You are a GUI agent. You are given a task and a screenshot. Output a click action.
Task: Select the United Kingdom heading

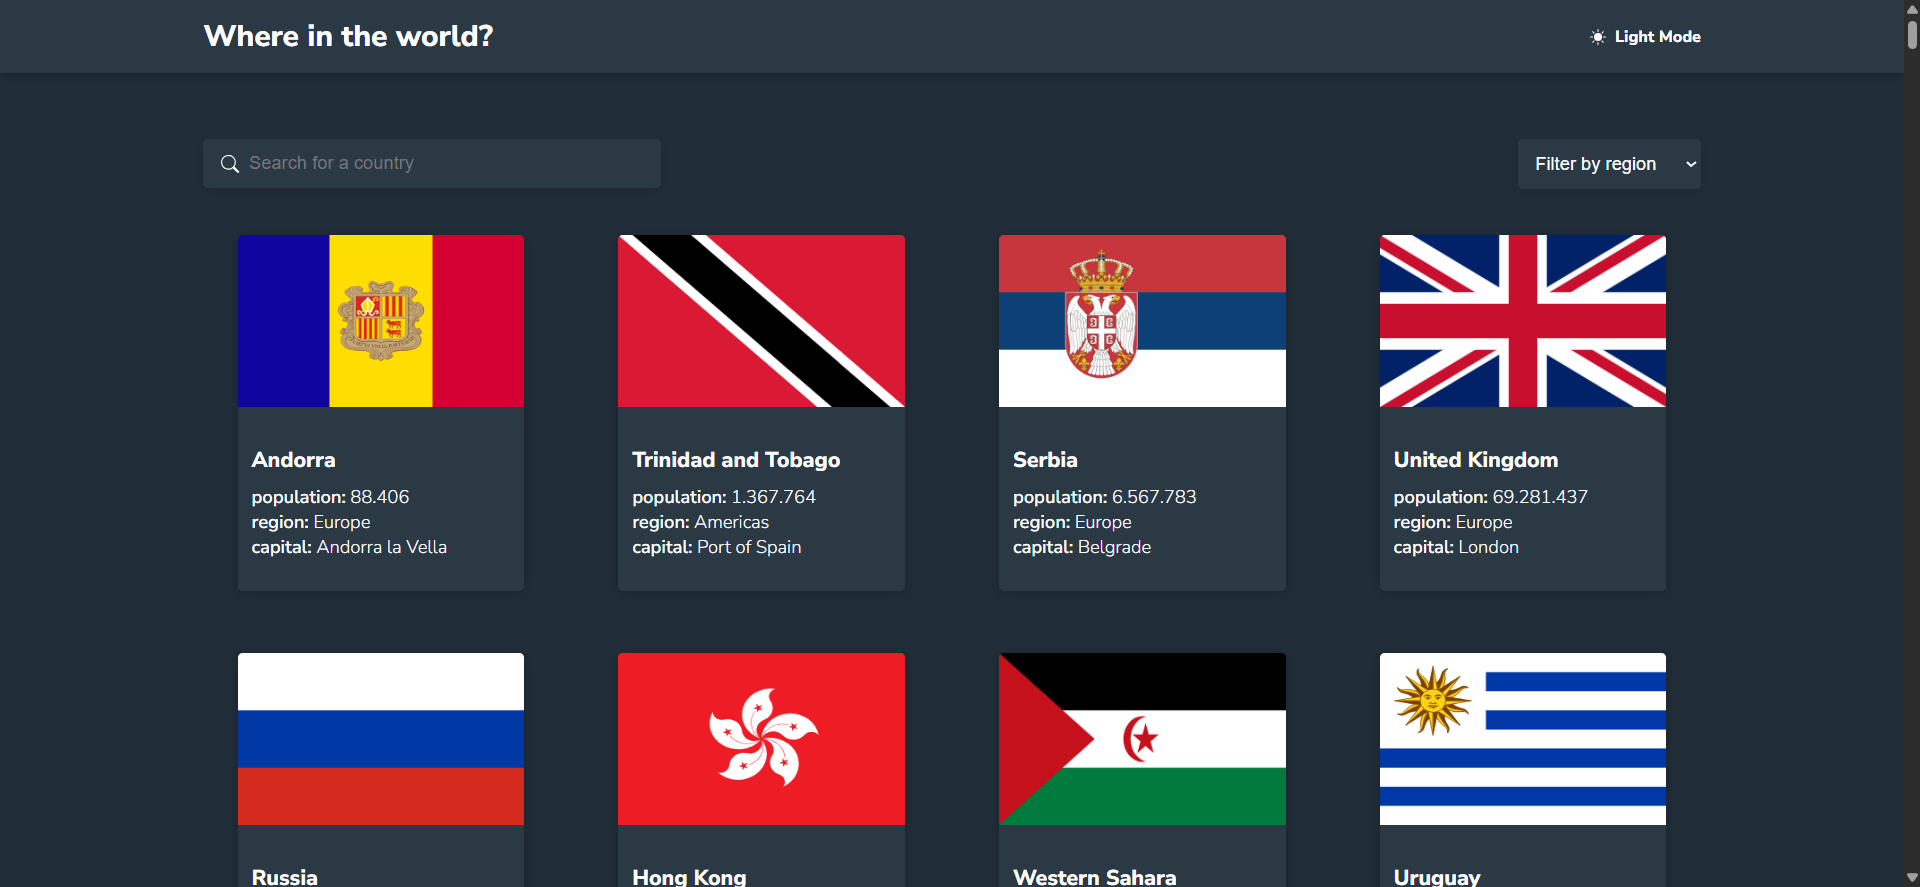tap(1475, 460)
